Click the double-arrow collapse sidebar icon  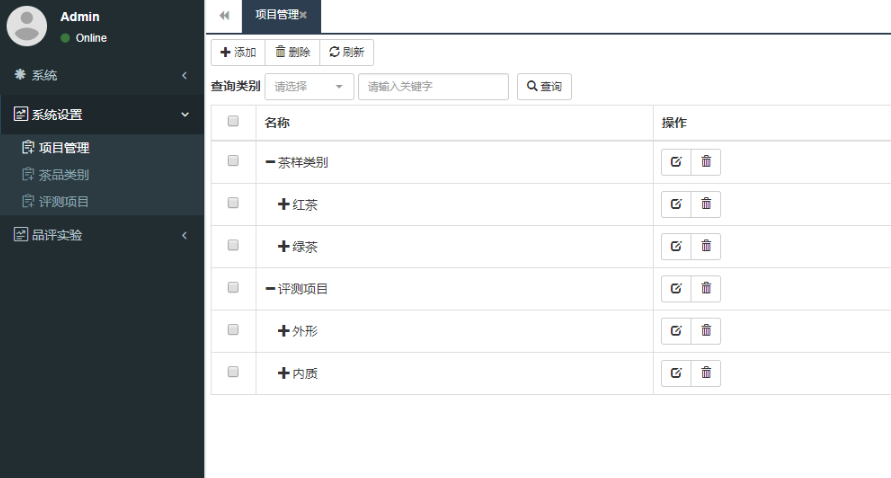click(224, 15)
